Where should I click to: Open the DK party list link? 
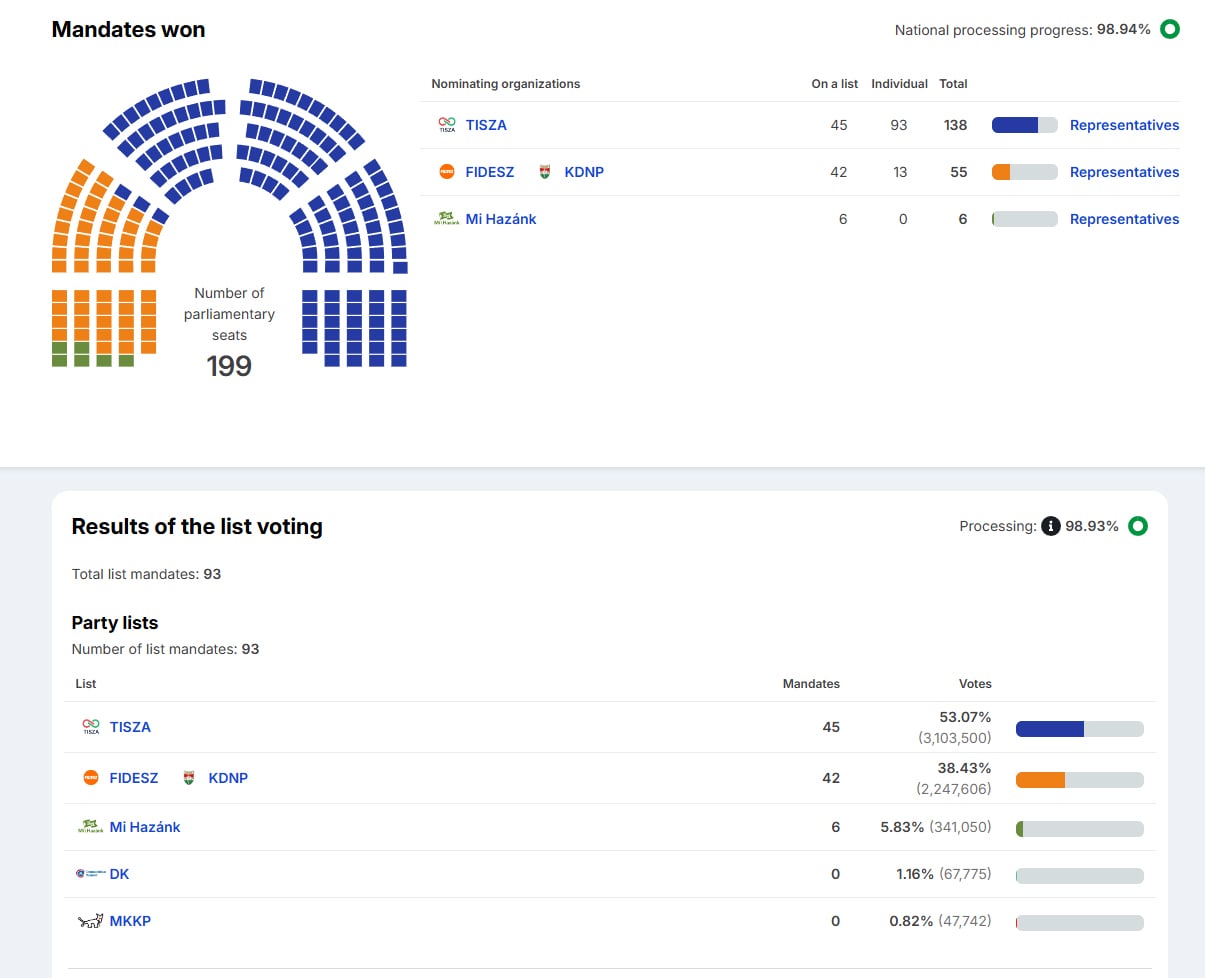click(x=119, y=874)
